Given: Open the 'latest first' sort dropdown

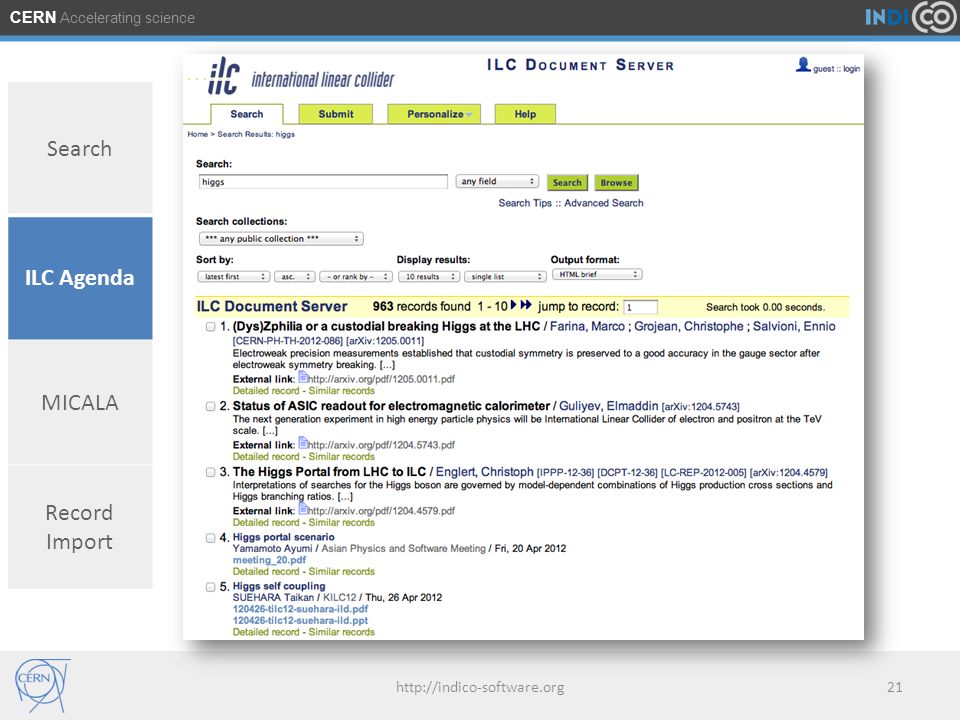Looking at the screenshot, I should click(x=233, y=277).
